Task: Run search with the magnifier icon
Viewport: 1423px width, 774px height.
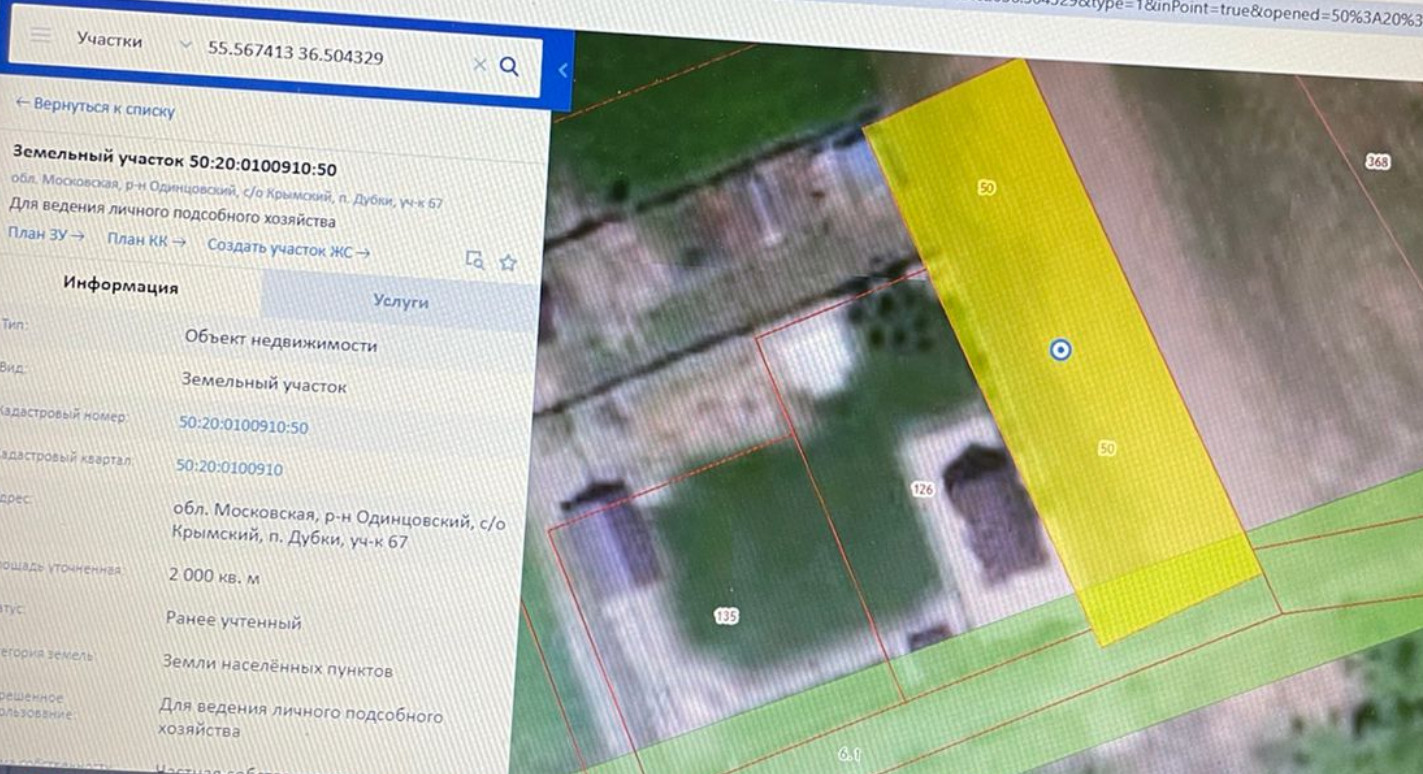Action: [509, 67]
